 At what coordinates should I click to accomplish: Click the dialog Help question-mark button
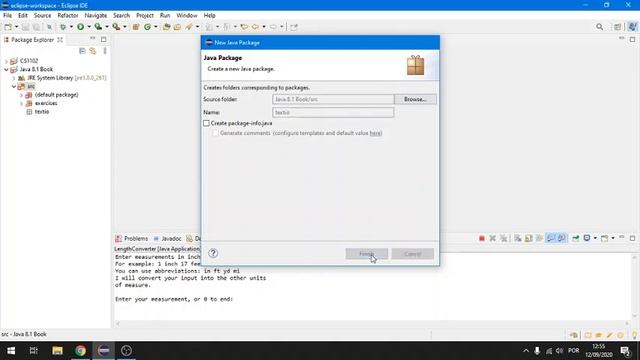tap(213, 253)
